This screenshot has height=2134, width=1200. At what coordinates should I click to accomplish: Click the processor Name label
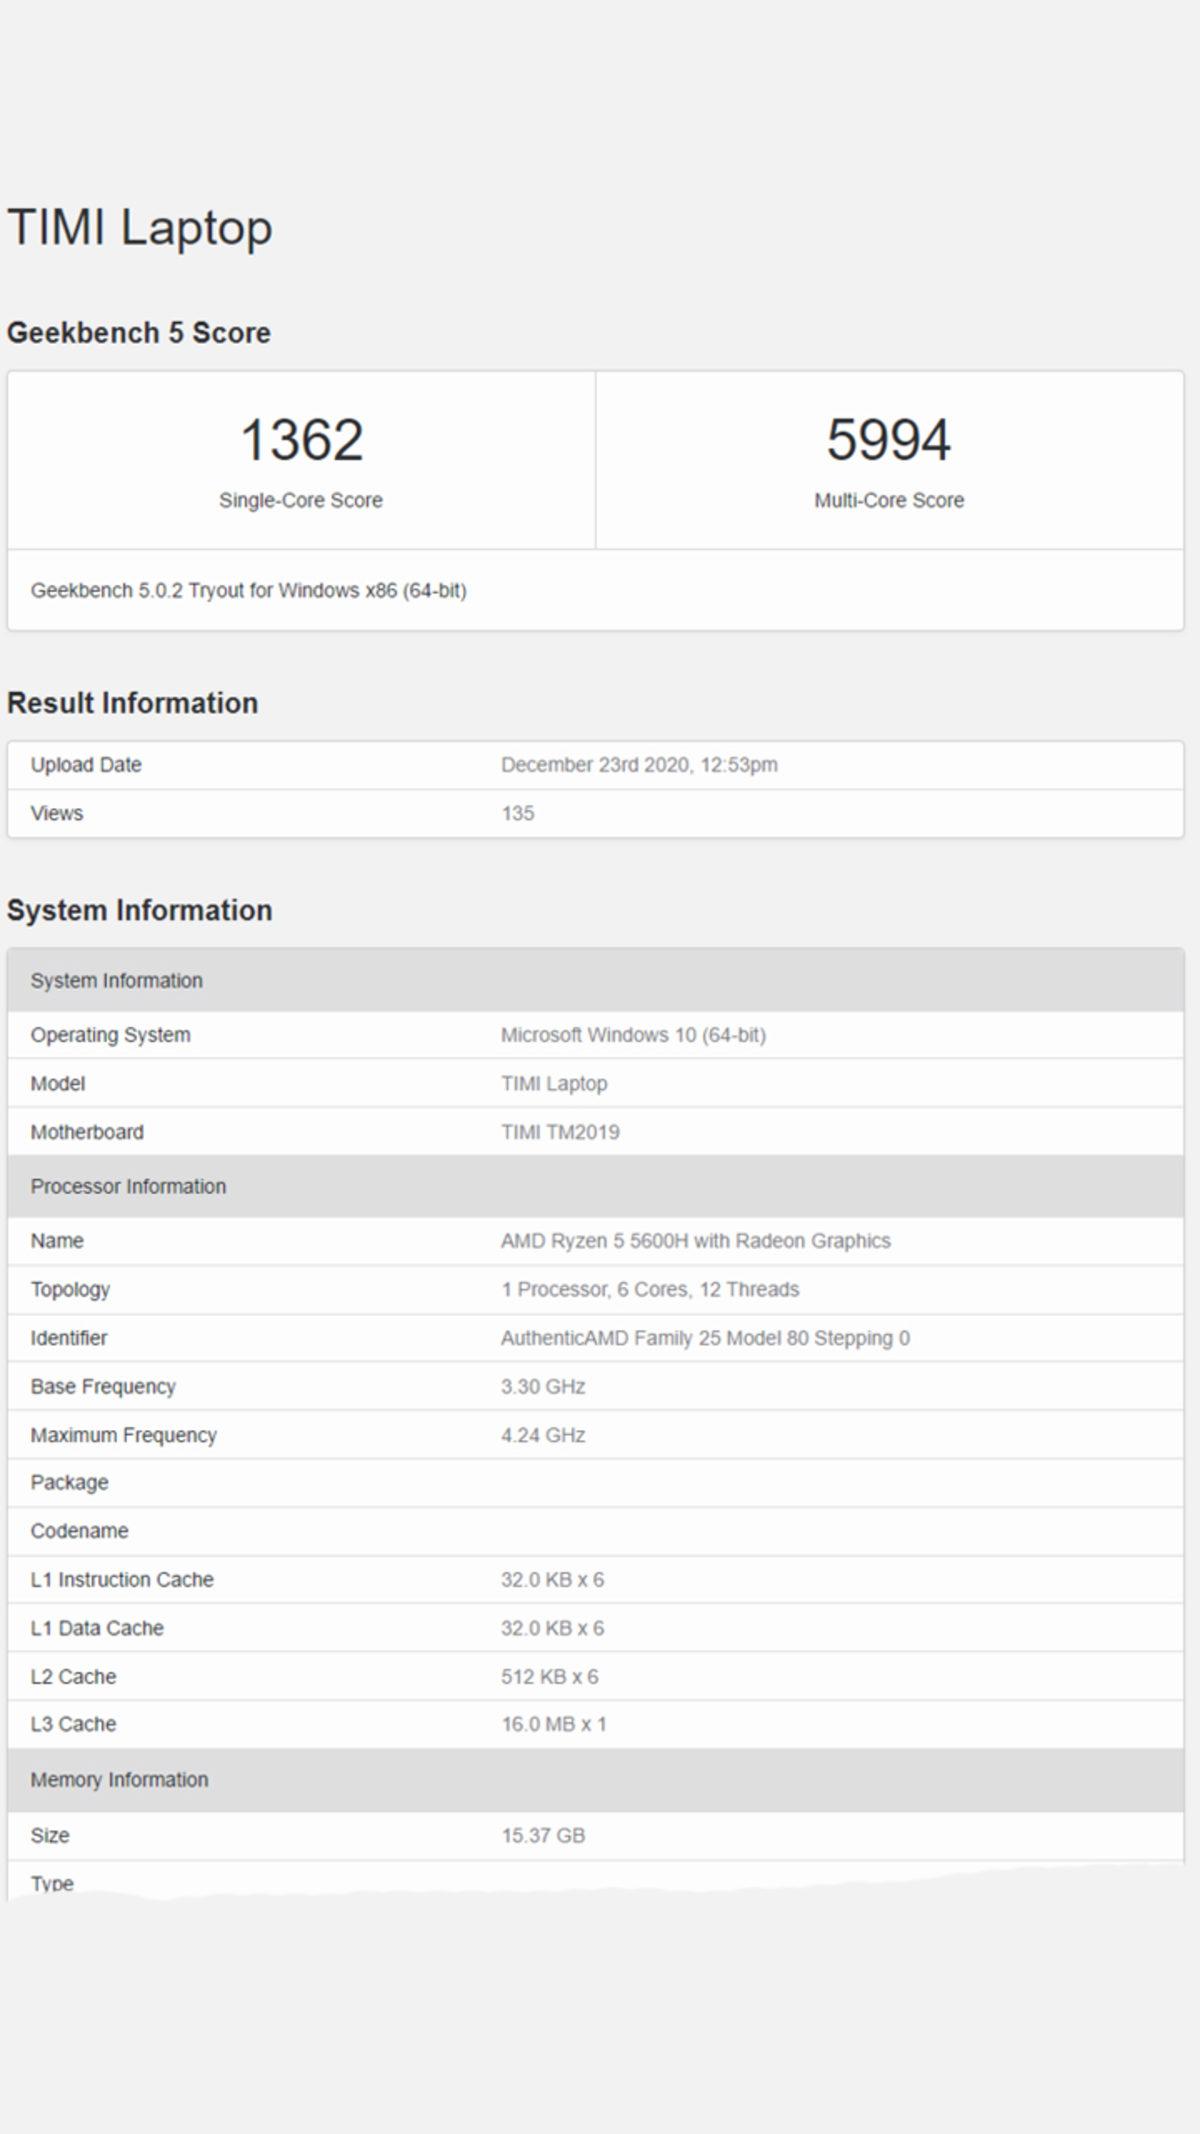click(57, 1241)
